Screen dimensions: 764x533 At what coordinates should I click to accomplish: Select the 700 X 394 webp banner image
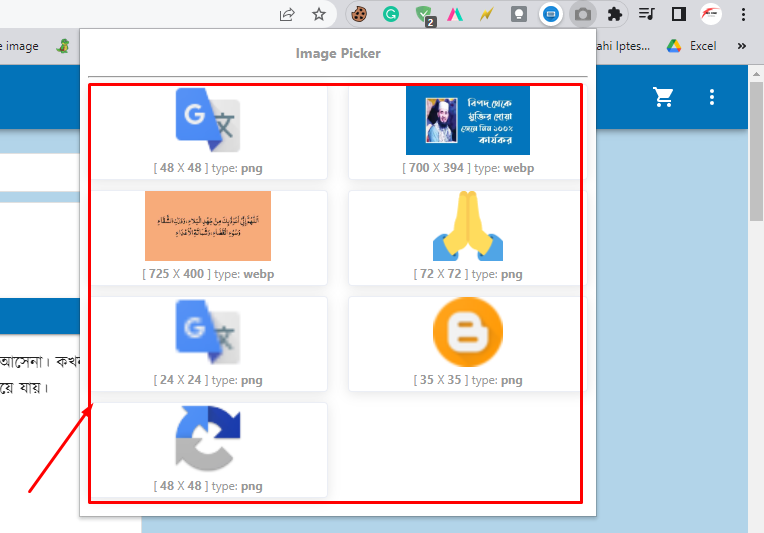468,120
